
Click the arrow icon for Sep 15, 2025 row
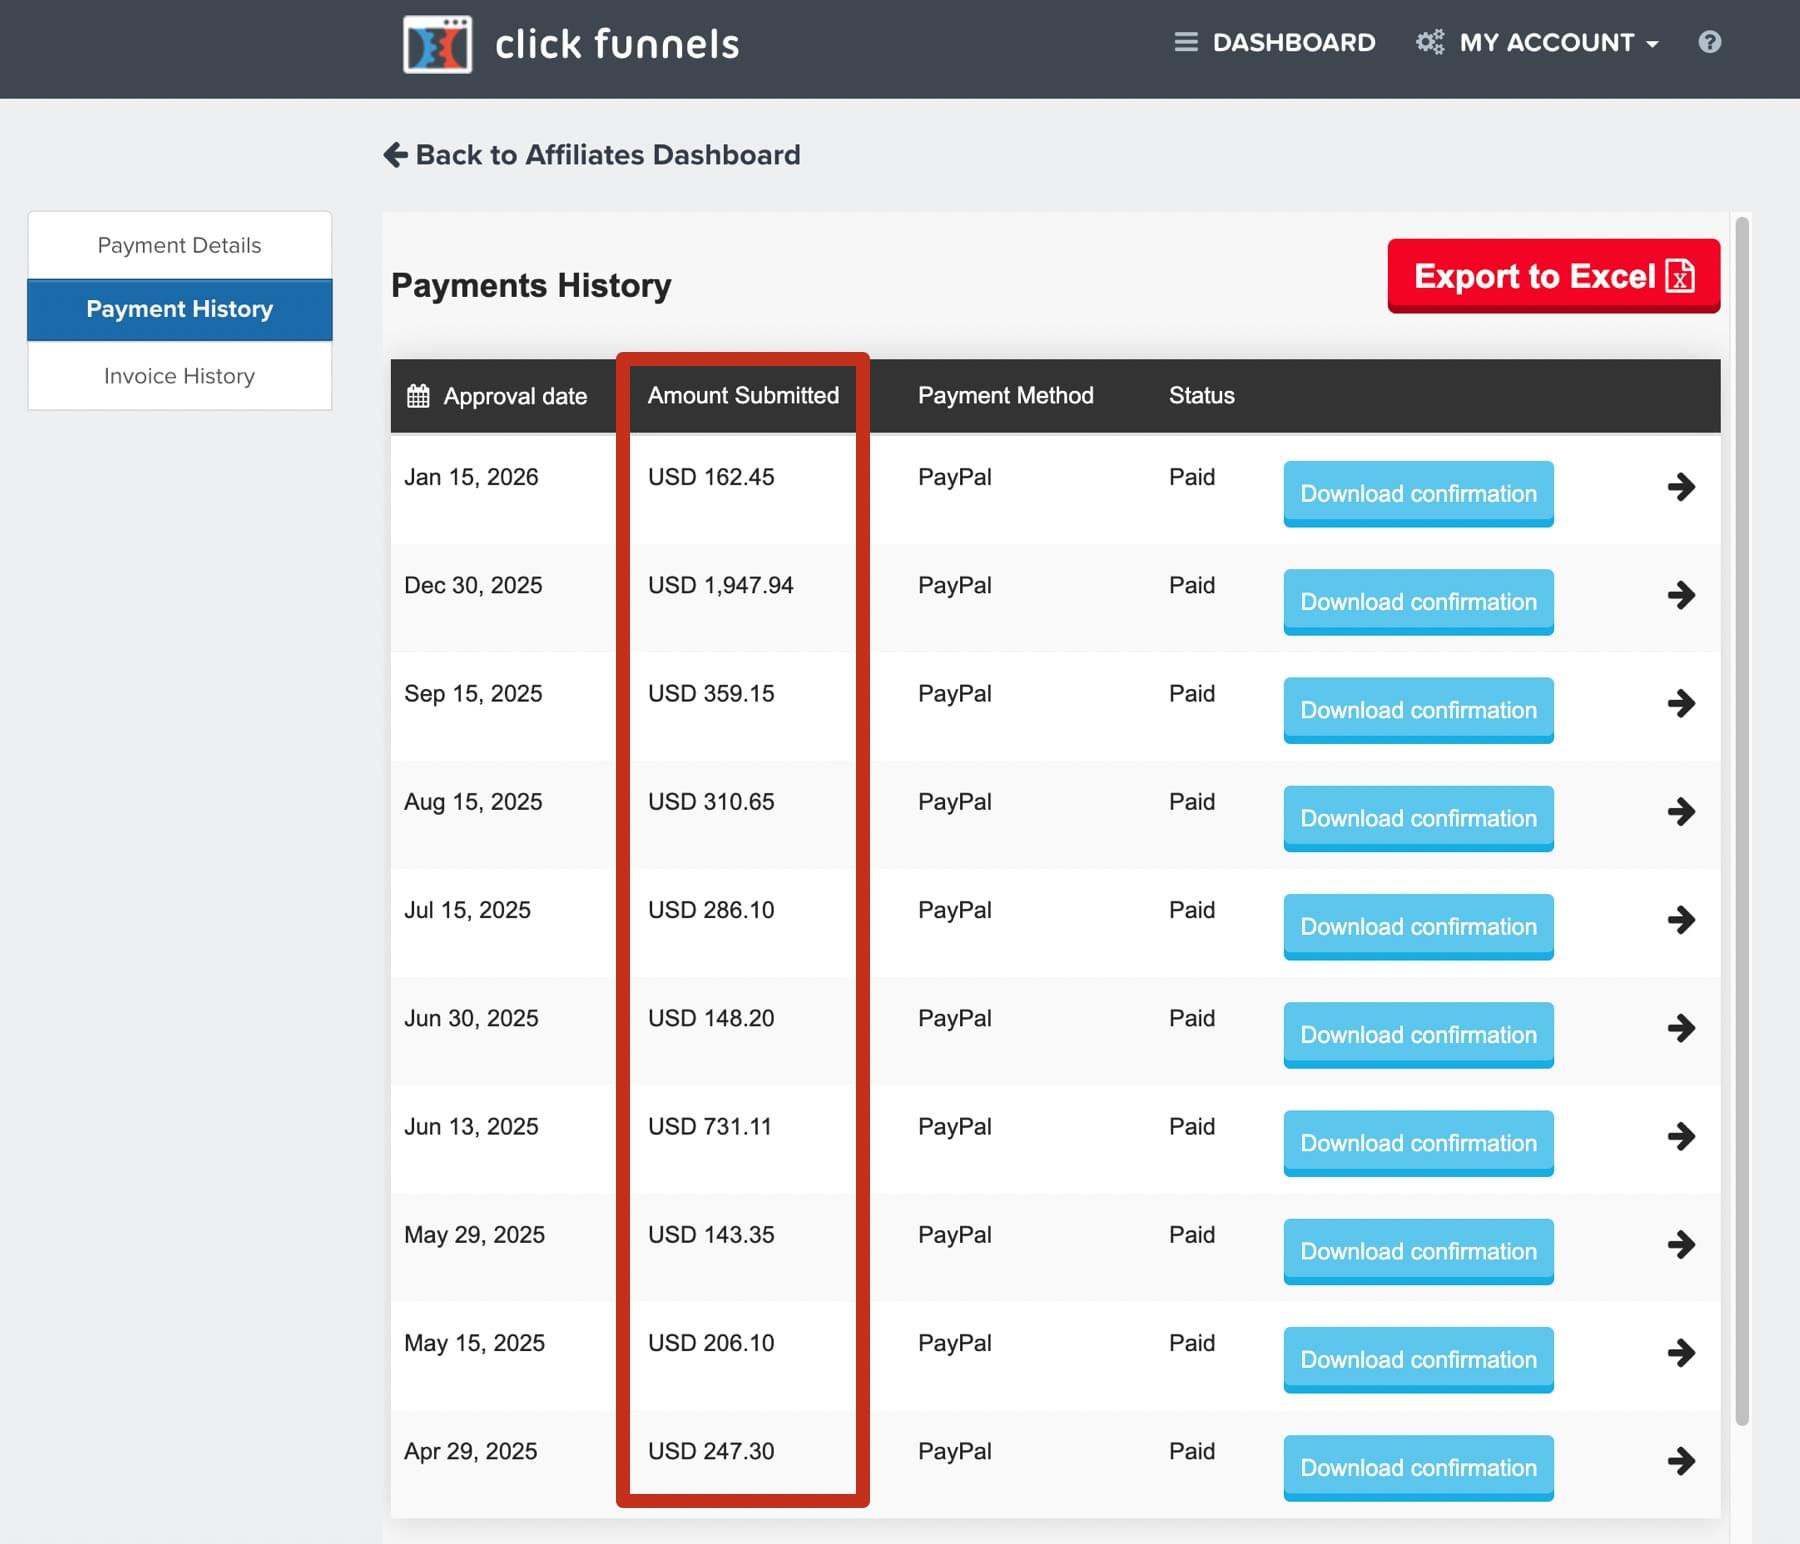click(x=1681, y=703)
